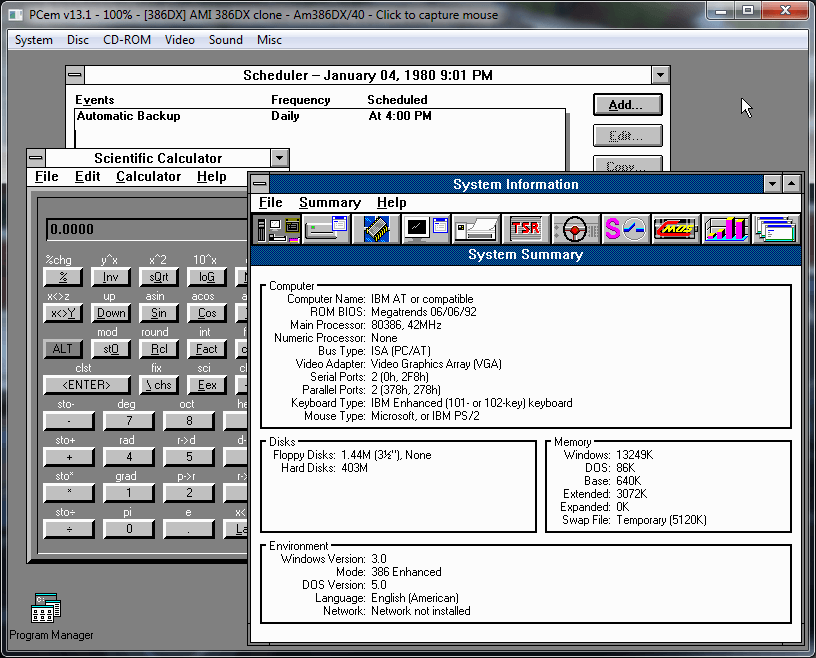
Task: Open the System Summary computer icon in toolbar
Action: pos(278,229)
